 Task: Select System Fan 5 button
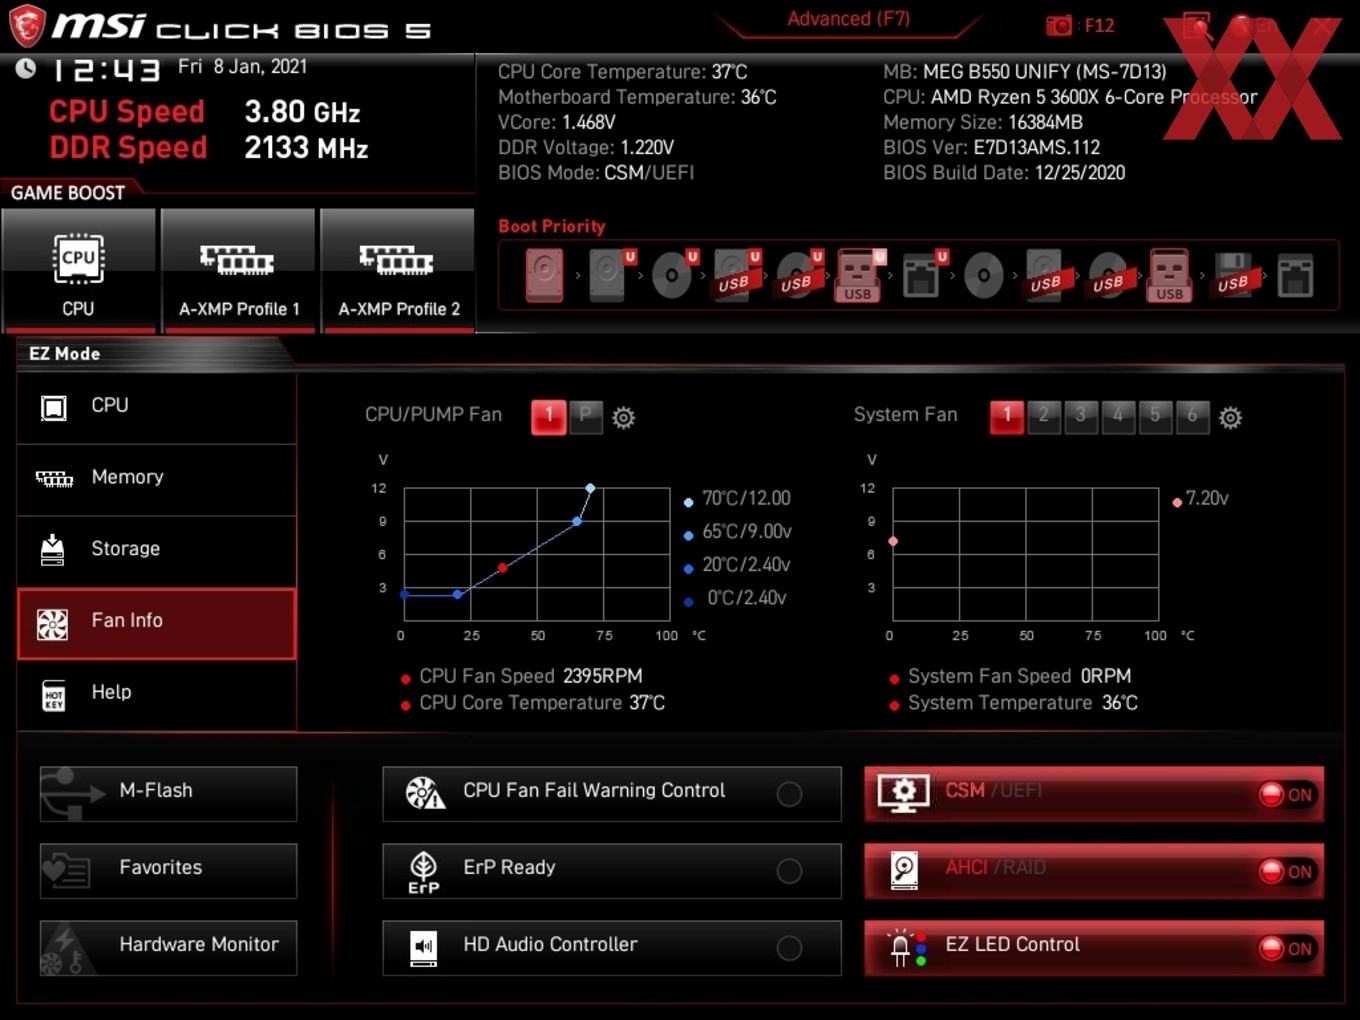(x=1155, y=416)
